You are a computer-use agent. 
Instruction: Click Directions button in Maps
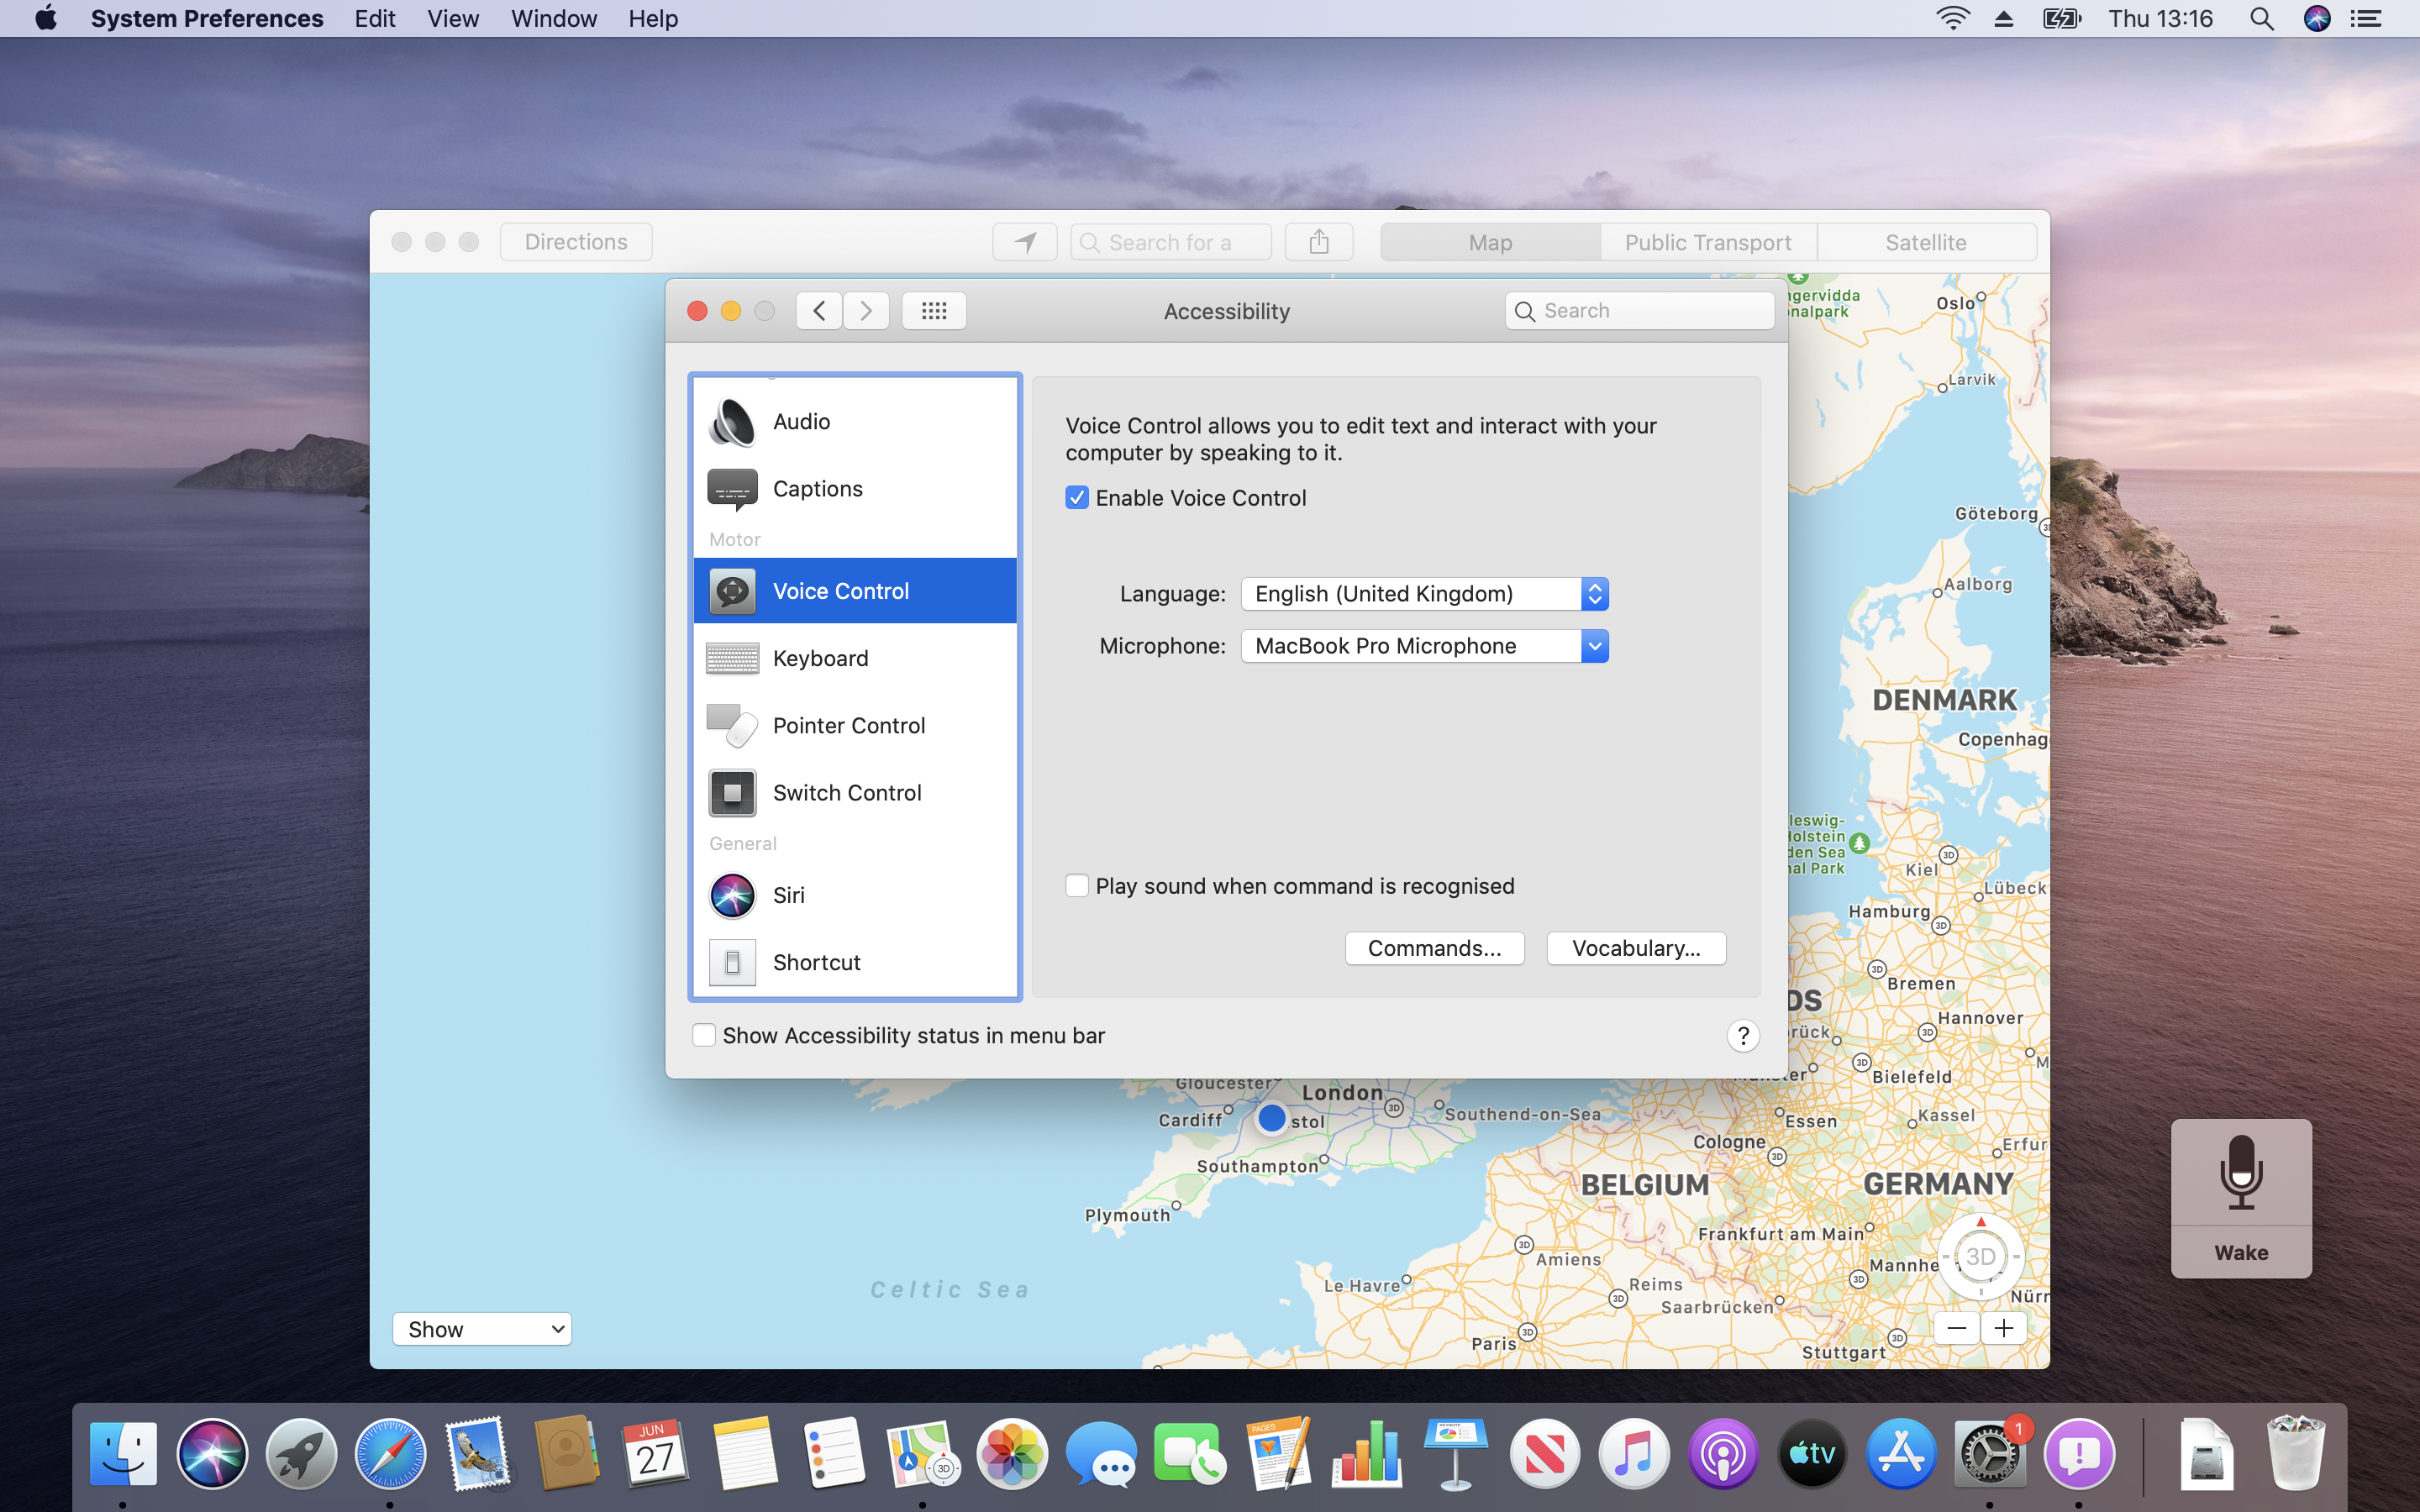coord(576,242)
